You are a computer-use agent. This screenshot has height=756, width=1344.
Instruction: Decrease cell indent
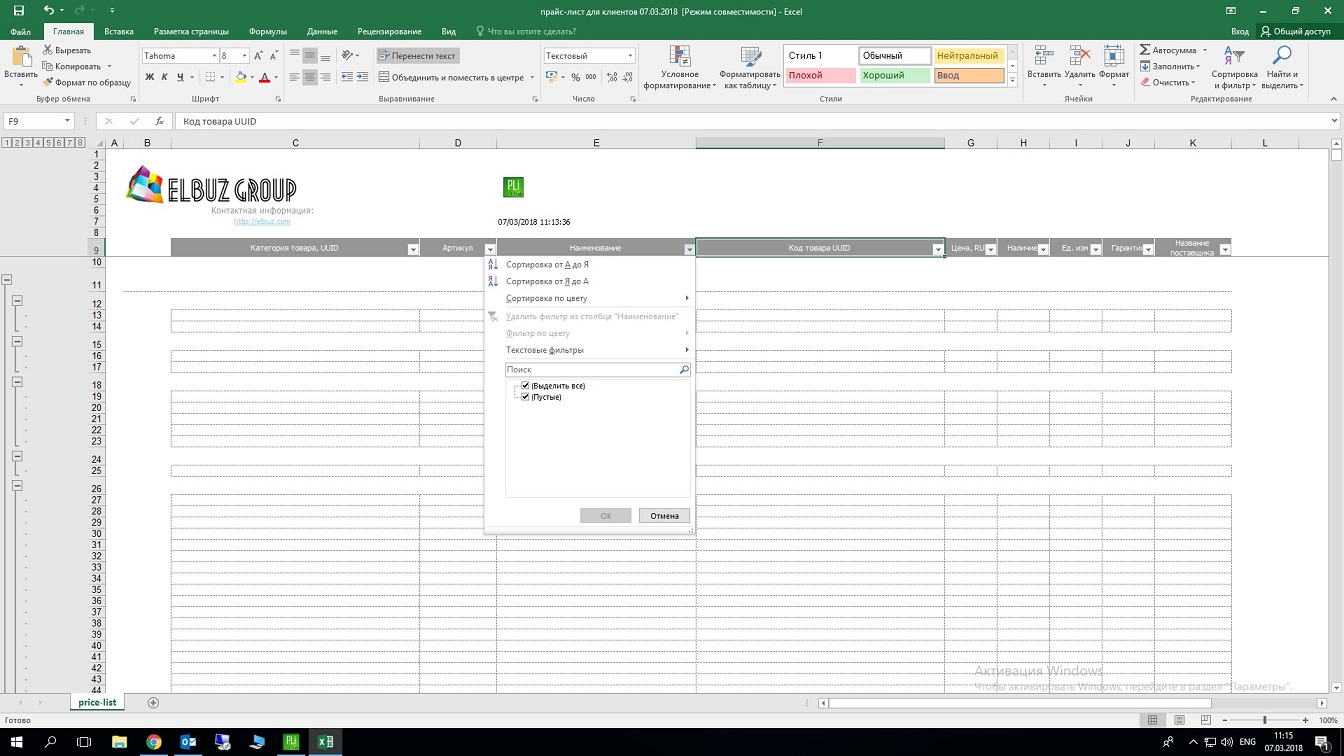point(347,77)
